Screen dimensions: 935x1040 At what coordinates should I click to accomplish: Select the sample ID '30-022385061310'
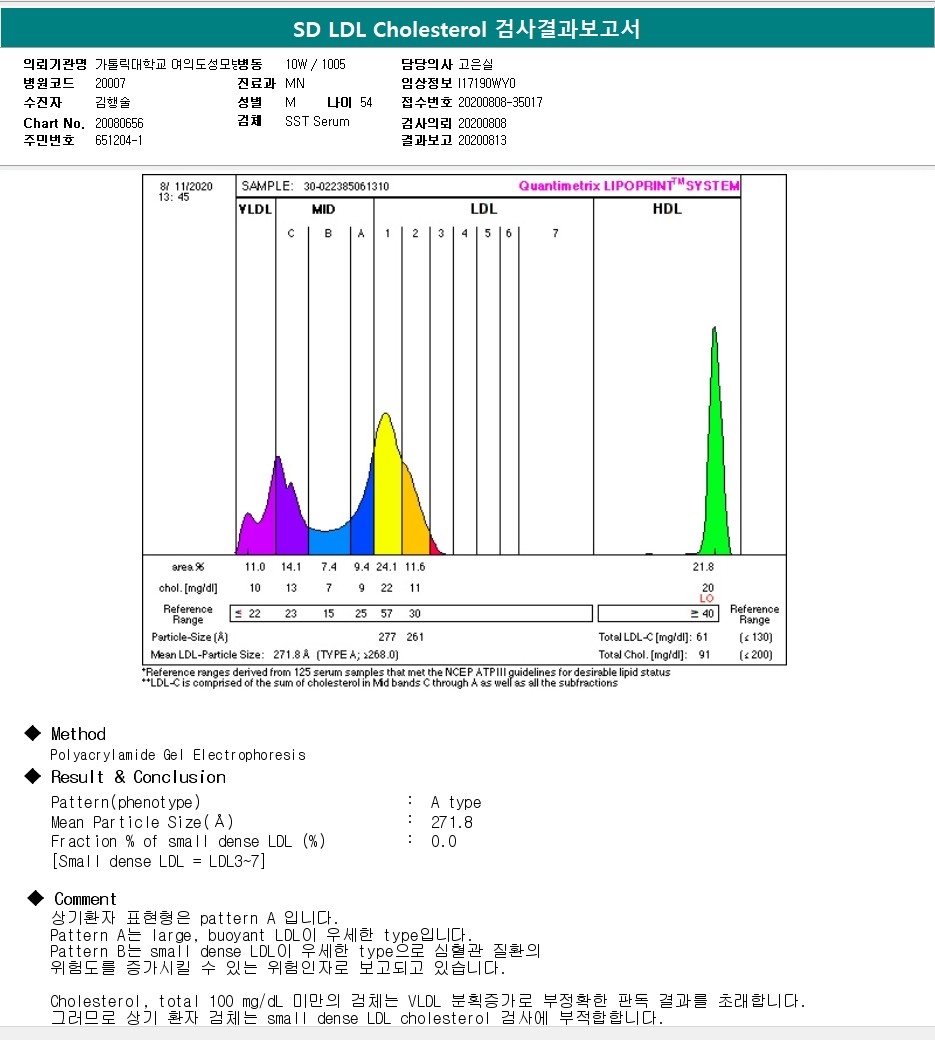pyautogui.click(x=346, y=186)
